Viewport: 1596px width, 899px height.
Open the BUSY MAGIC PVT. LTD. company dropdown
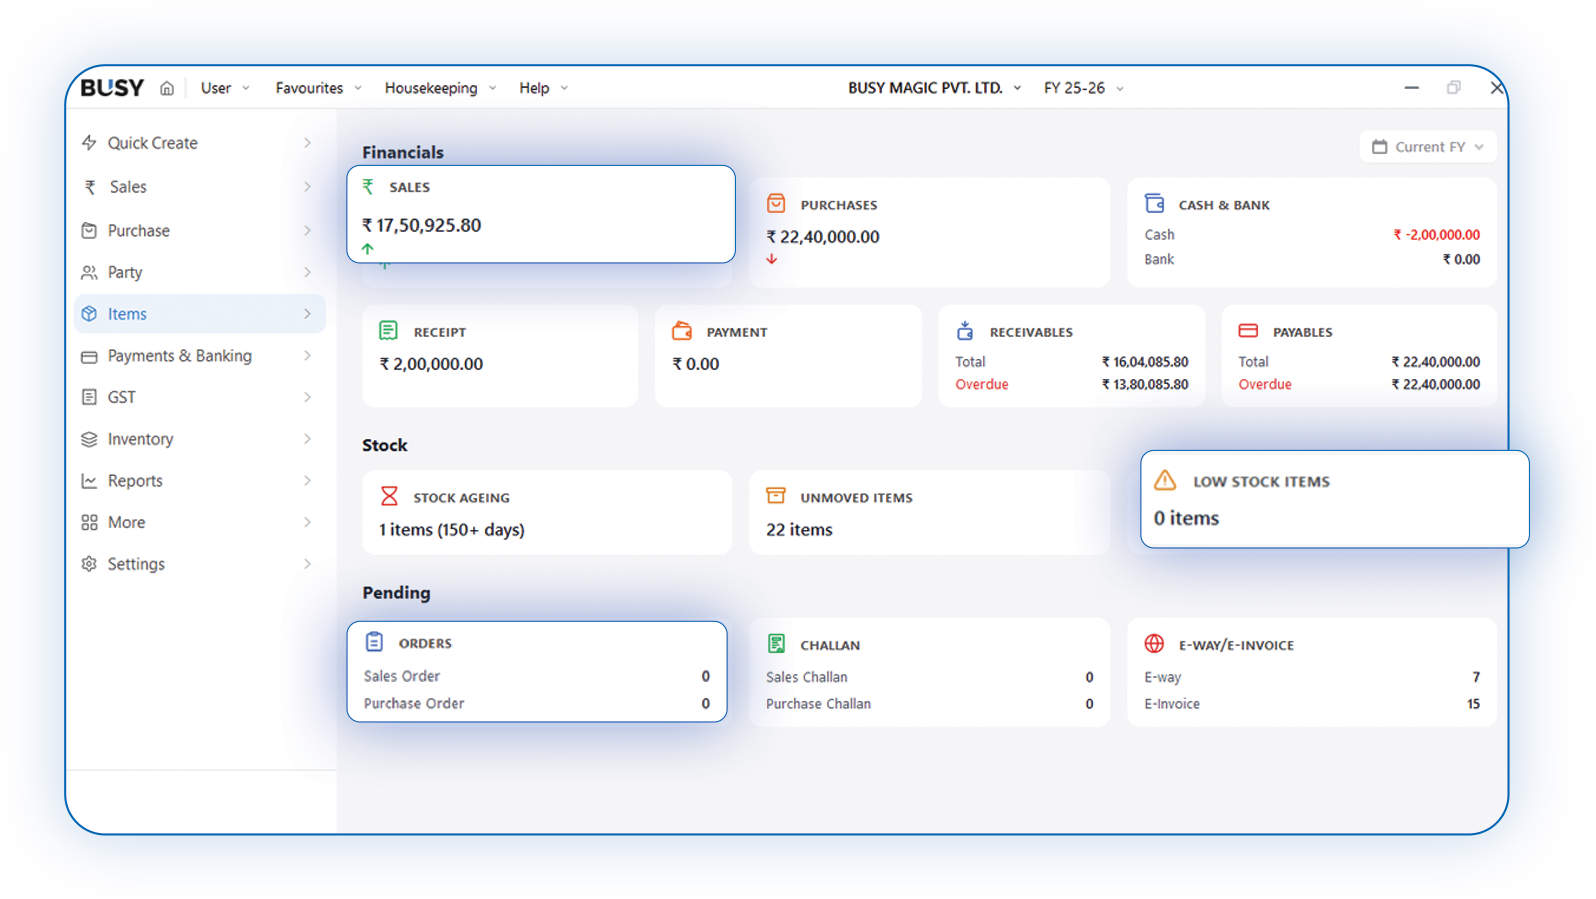point(935,88)
